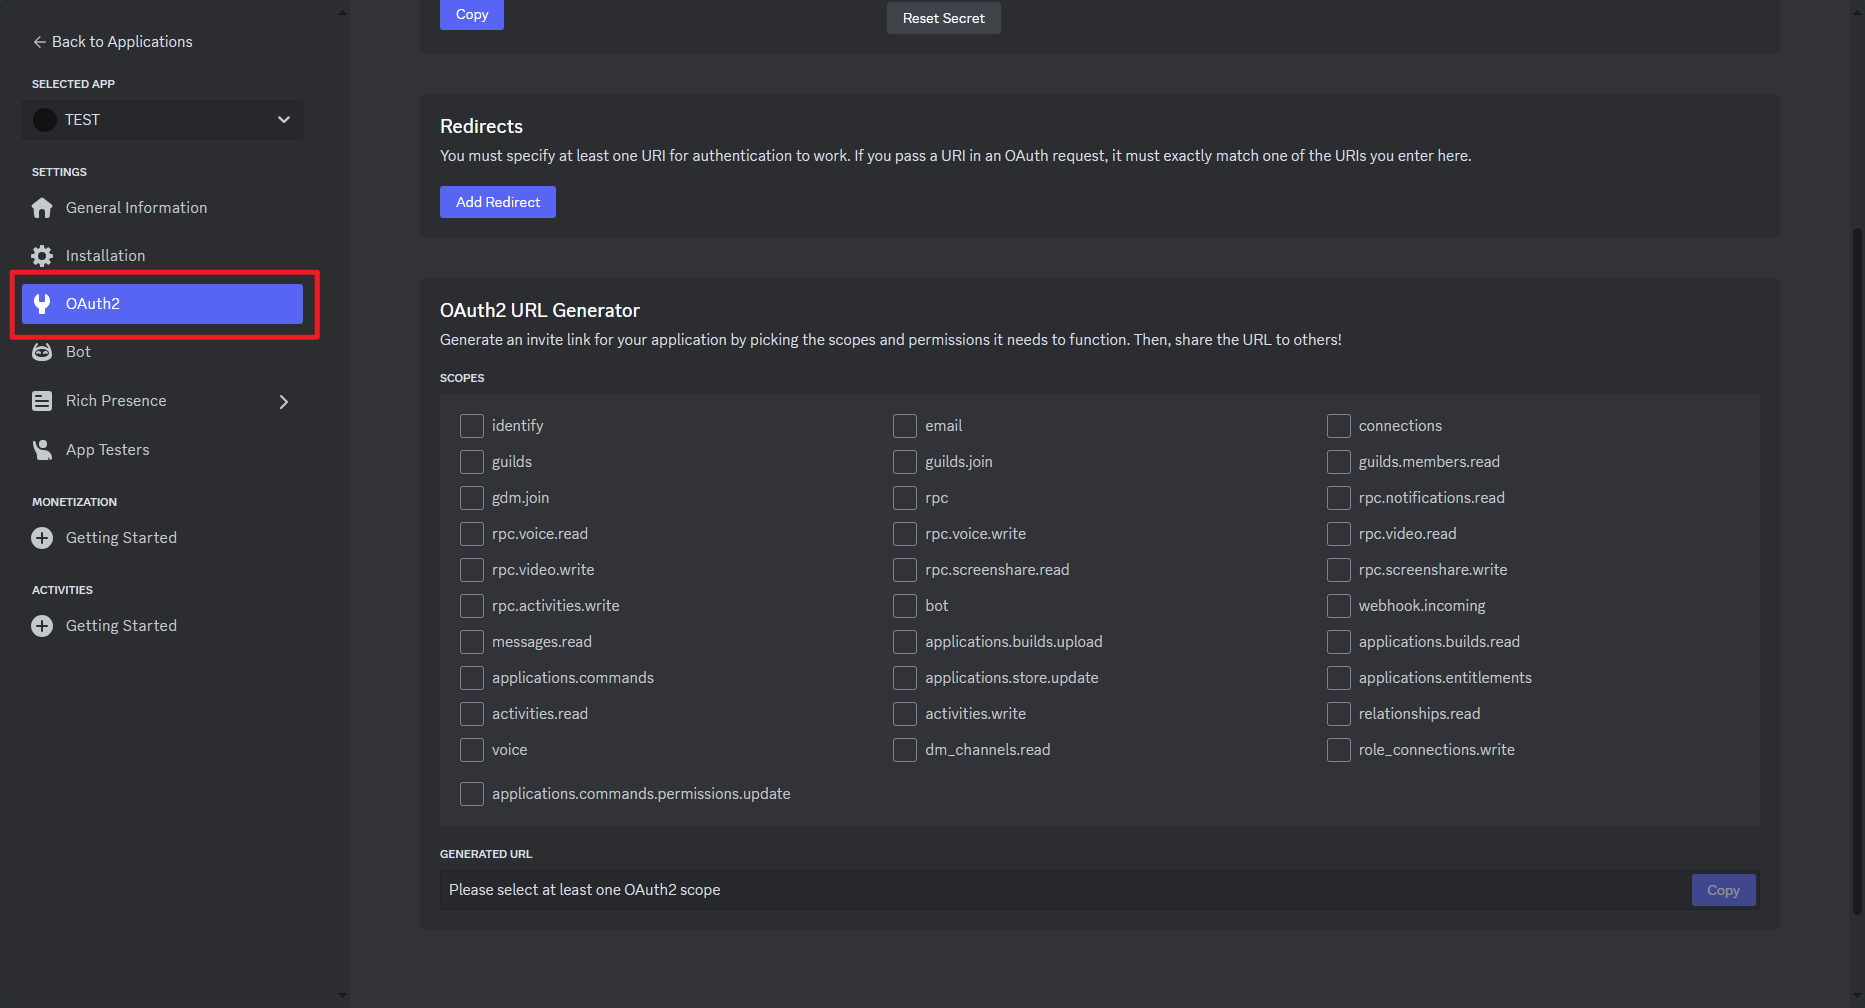Click the App Testers person icon
This screenshot has width=1865, height=1008.
tap(42, 450)
